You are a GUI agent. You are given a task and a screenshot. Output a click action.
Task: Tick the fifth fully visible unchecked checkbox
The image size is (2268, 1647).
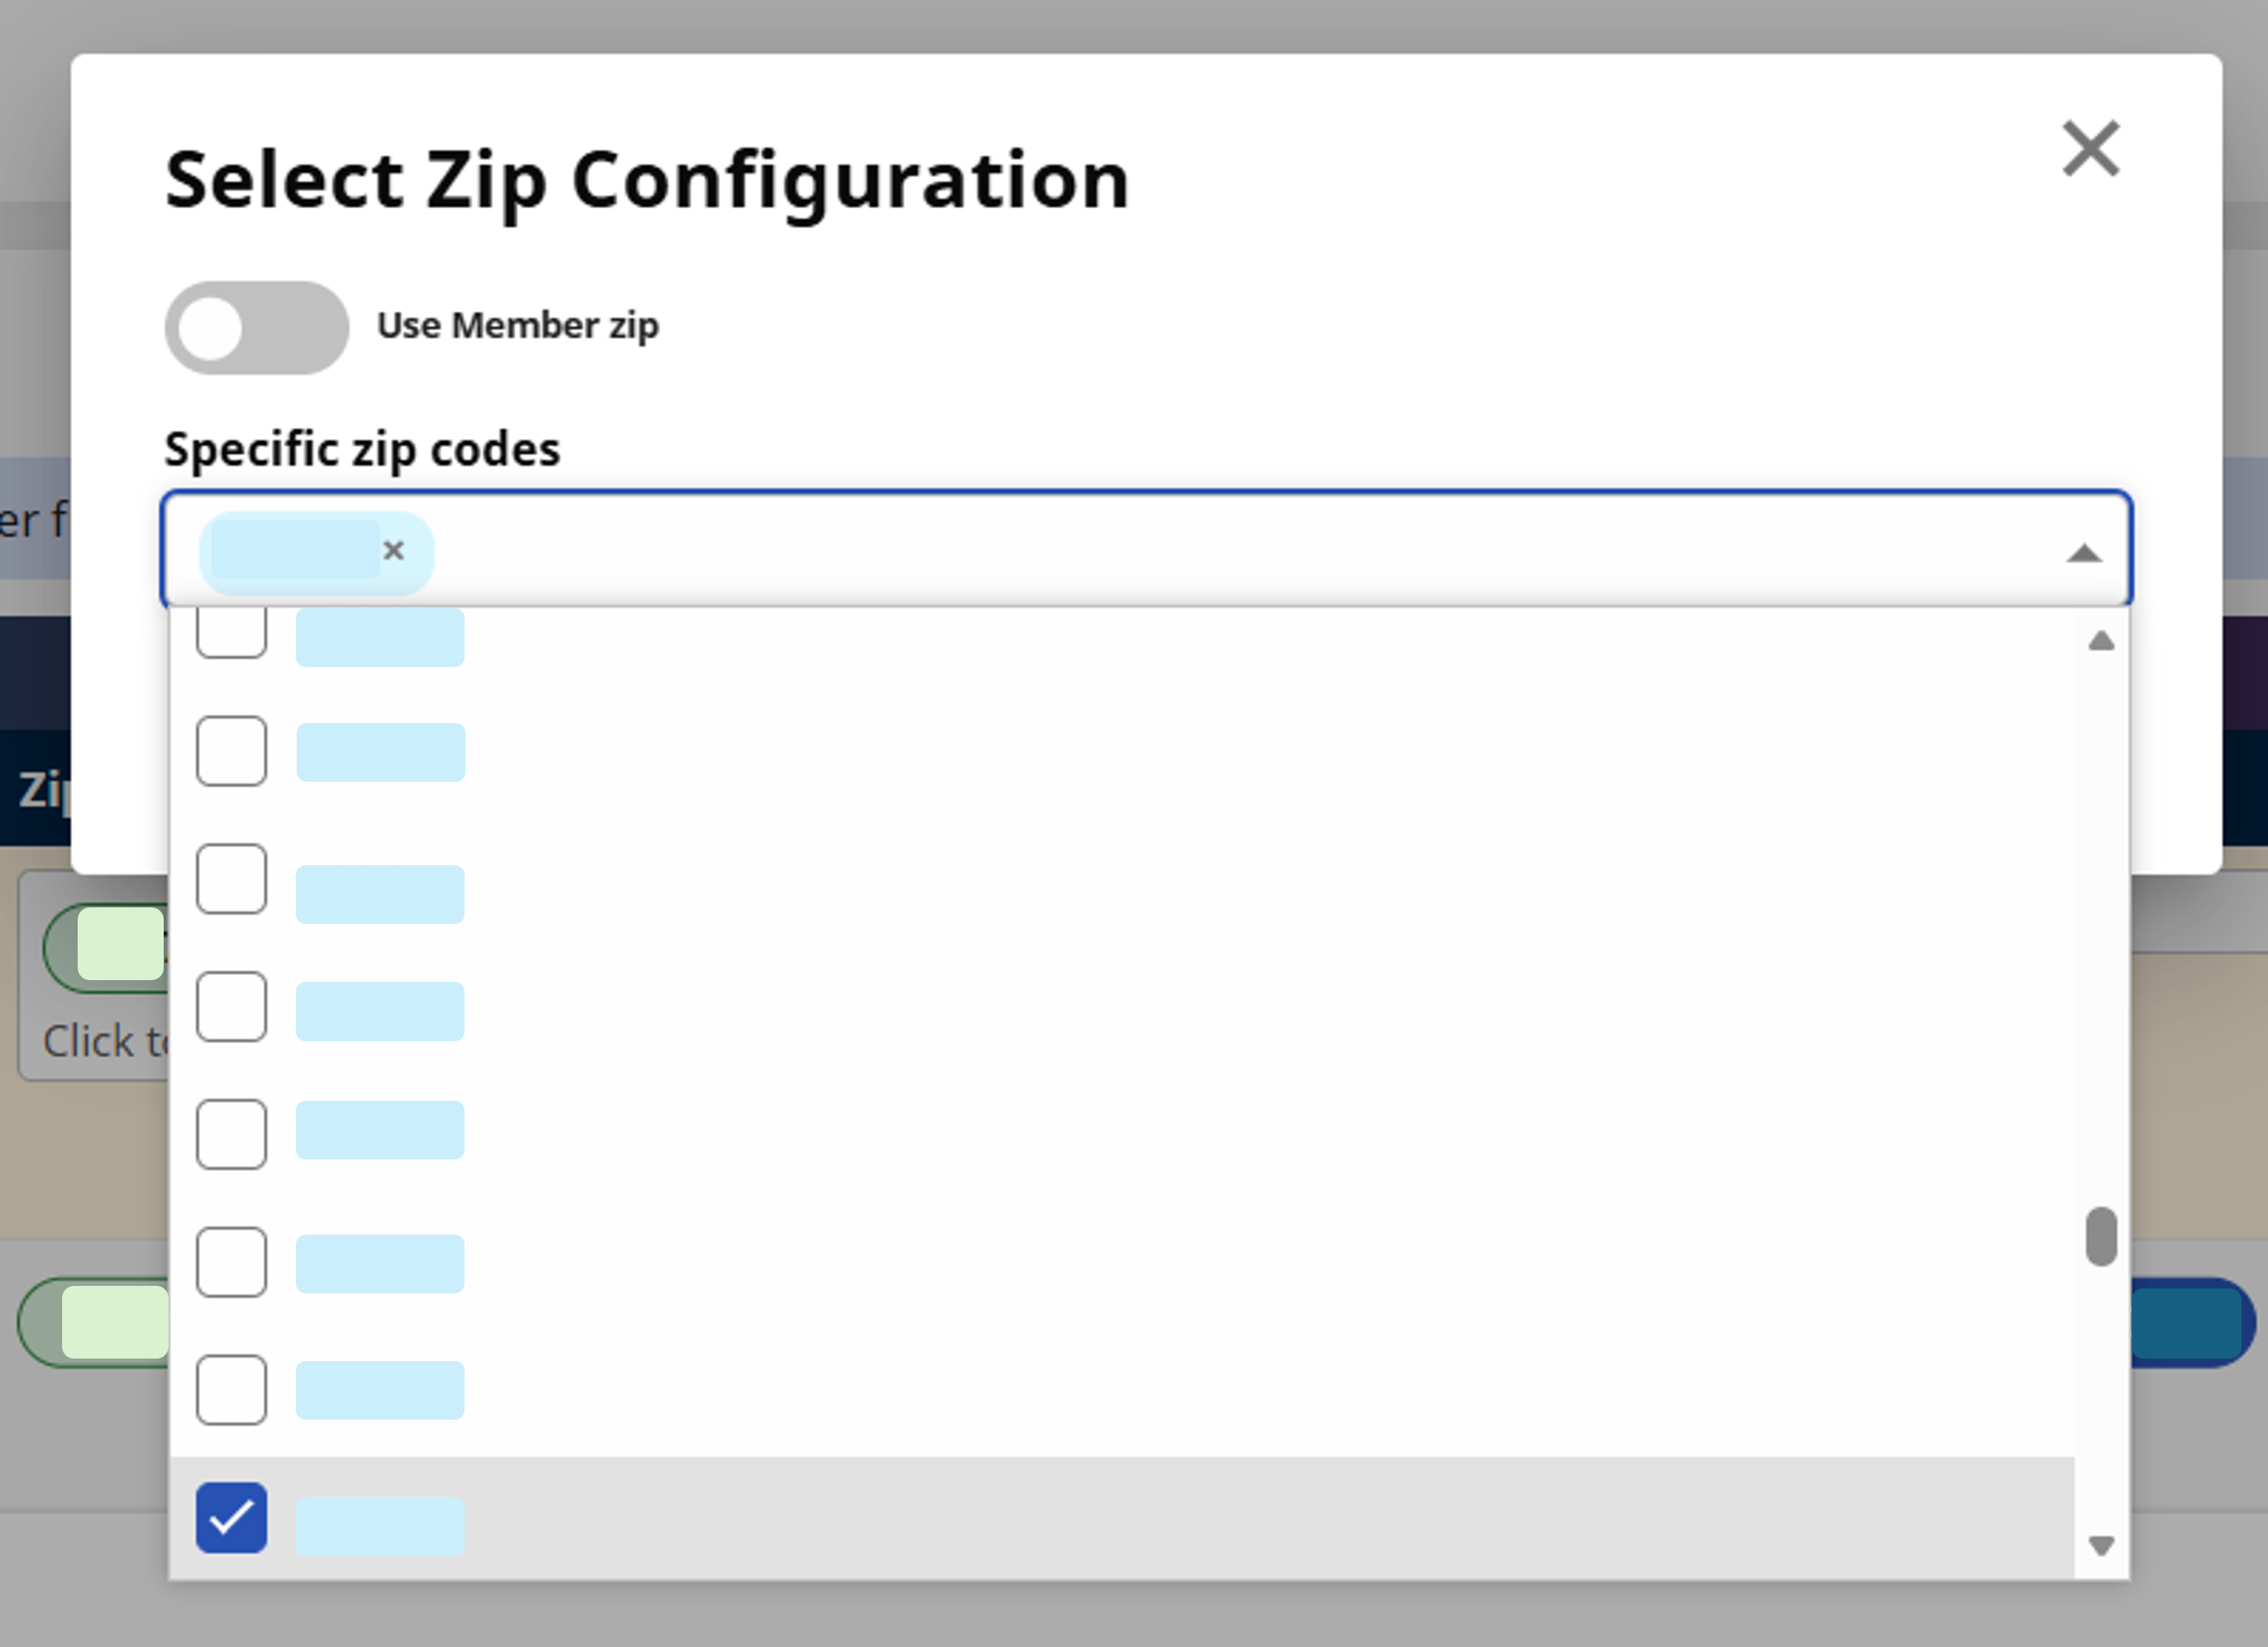pos(231,1263)
